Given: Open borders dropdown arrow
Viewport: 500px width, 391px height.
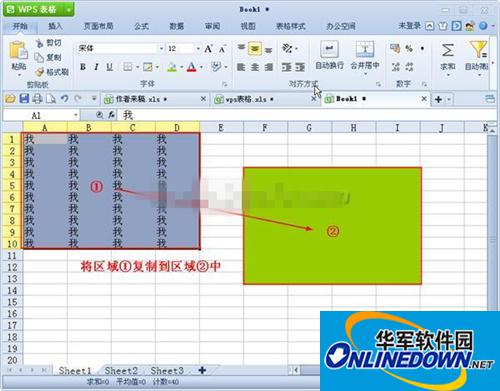Looking at the screenshot, I should coord(137,67).
